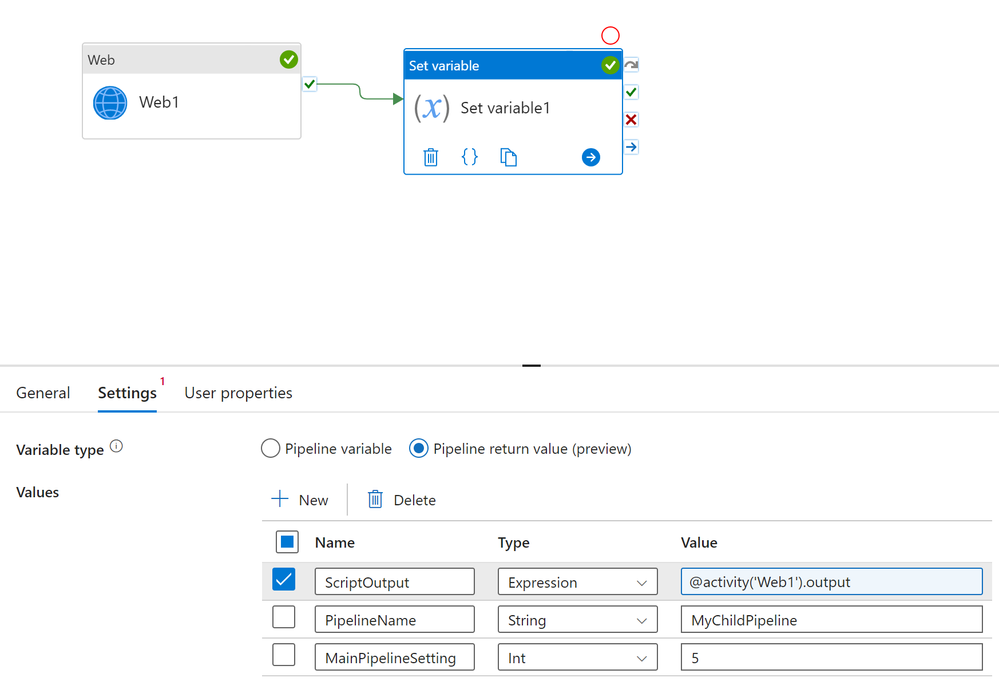Click Set variable1 (x) variable icon
The width and height of the screenshot is (999, 685).
click(431, 107)
